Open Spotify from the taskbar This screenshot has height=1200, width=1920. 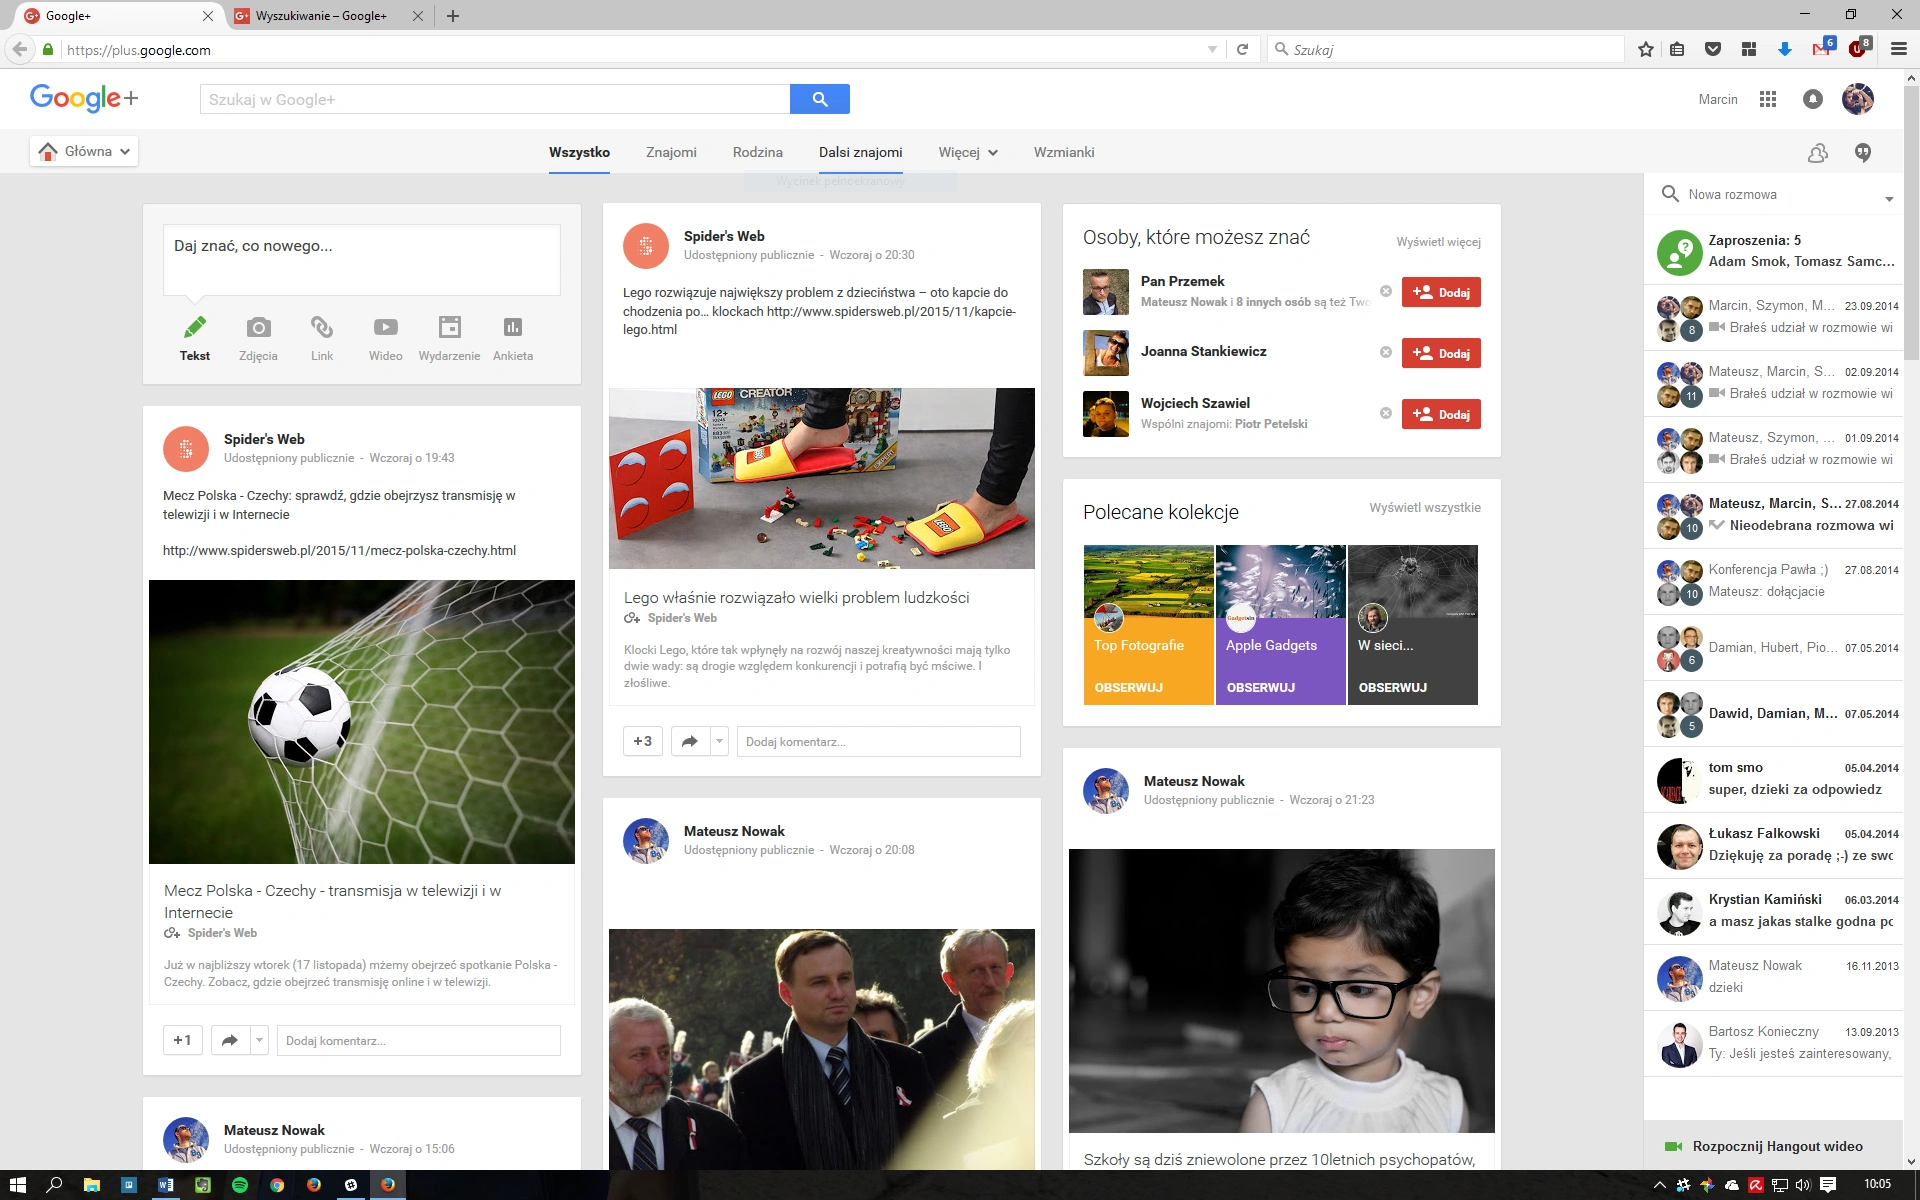240,1185
